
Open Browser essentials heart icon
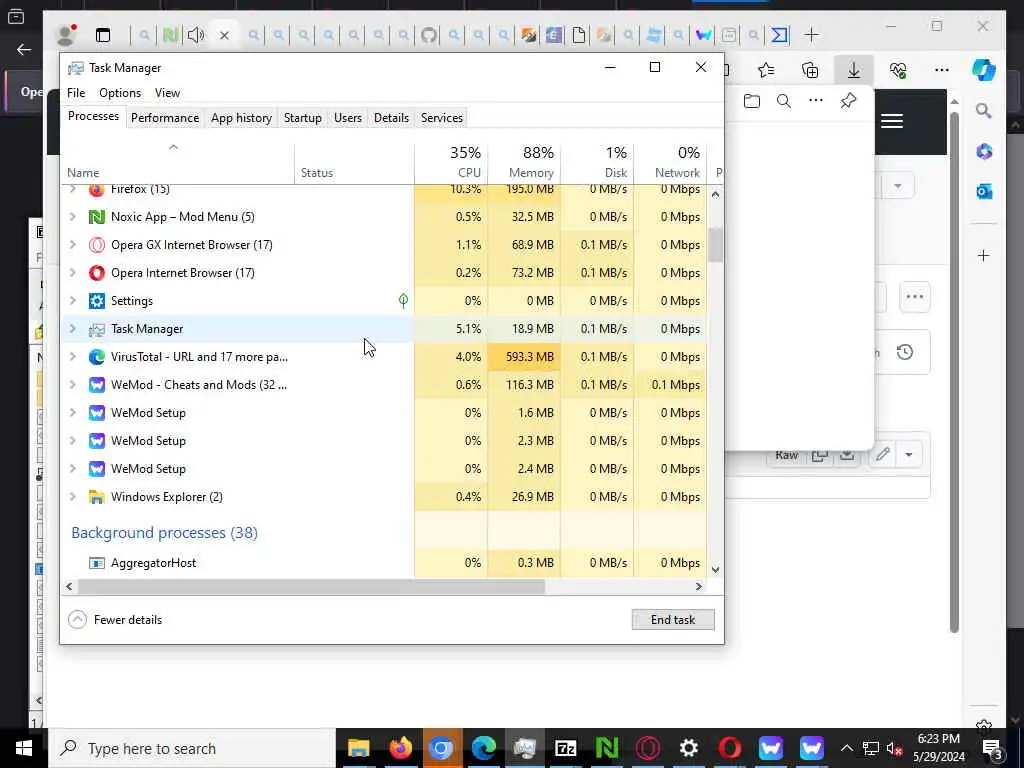tap(898, 70)
